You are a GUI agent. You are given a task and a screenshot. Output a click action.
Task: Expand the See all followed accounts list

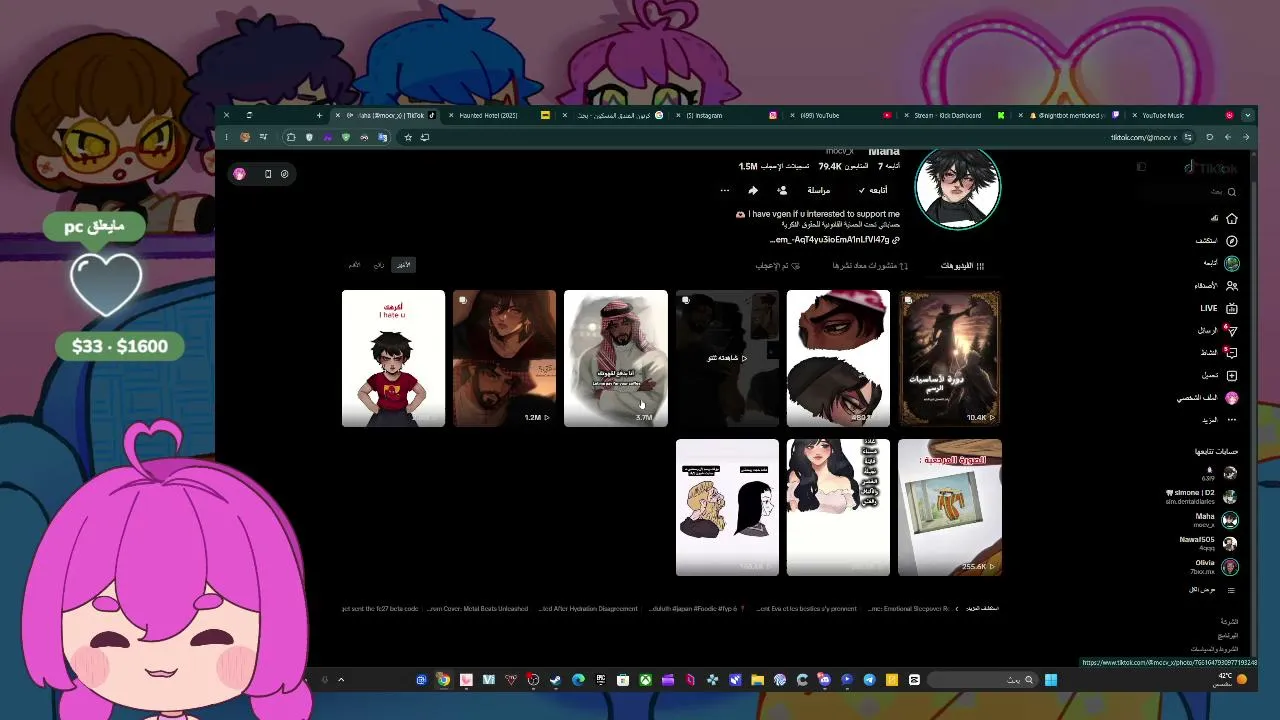coord(1211,590)
